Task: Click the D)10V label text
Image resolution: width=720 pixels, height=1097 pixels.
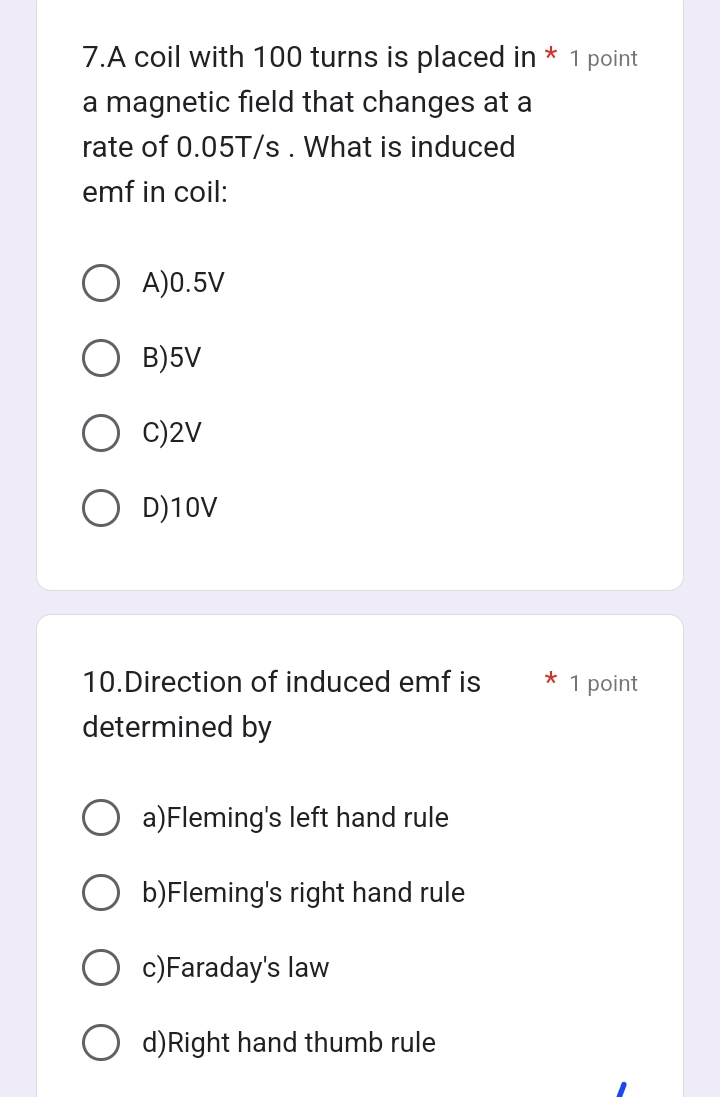Action: pyautogui.click(x=180, y=508)
